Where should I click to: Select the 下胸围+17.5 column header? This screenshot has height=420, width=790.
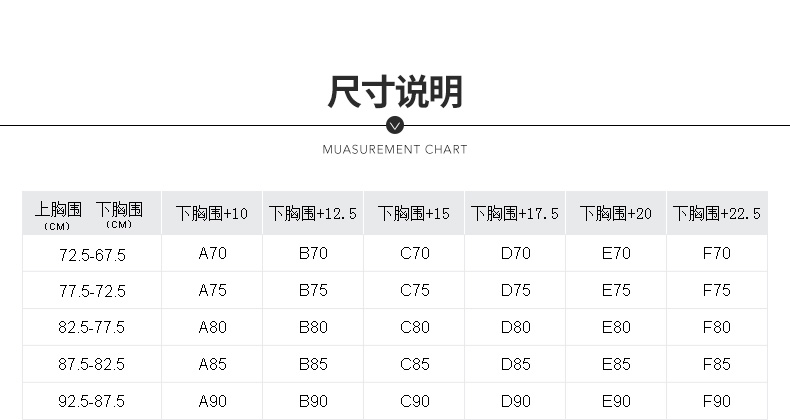point(515,213)
